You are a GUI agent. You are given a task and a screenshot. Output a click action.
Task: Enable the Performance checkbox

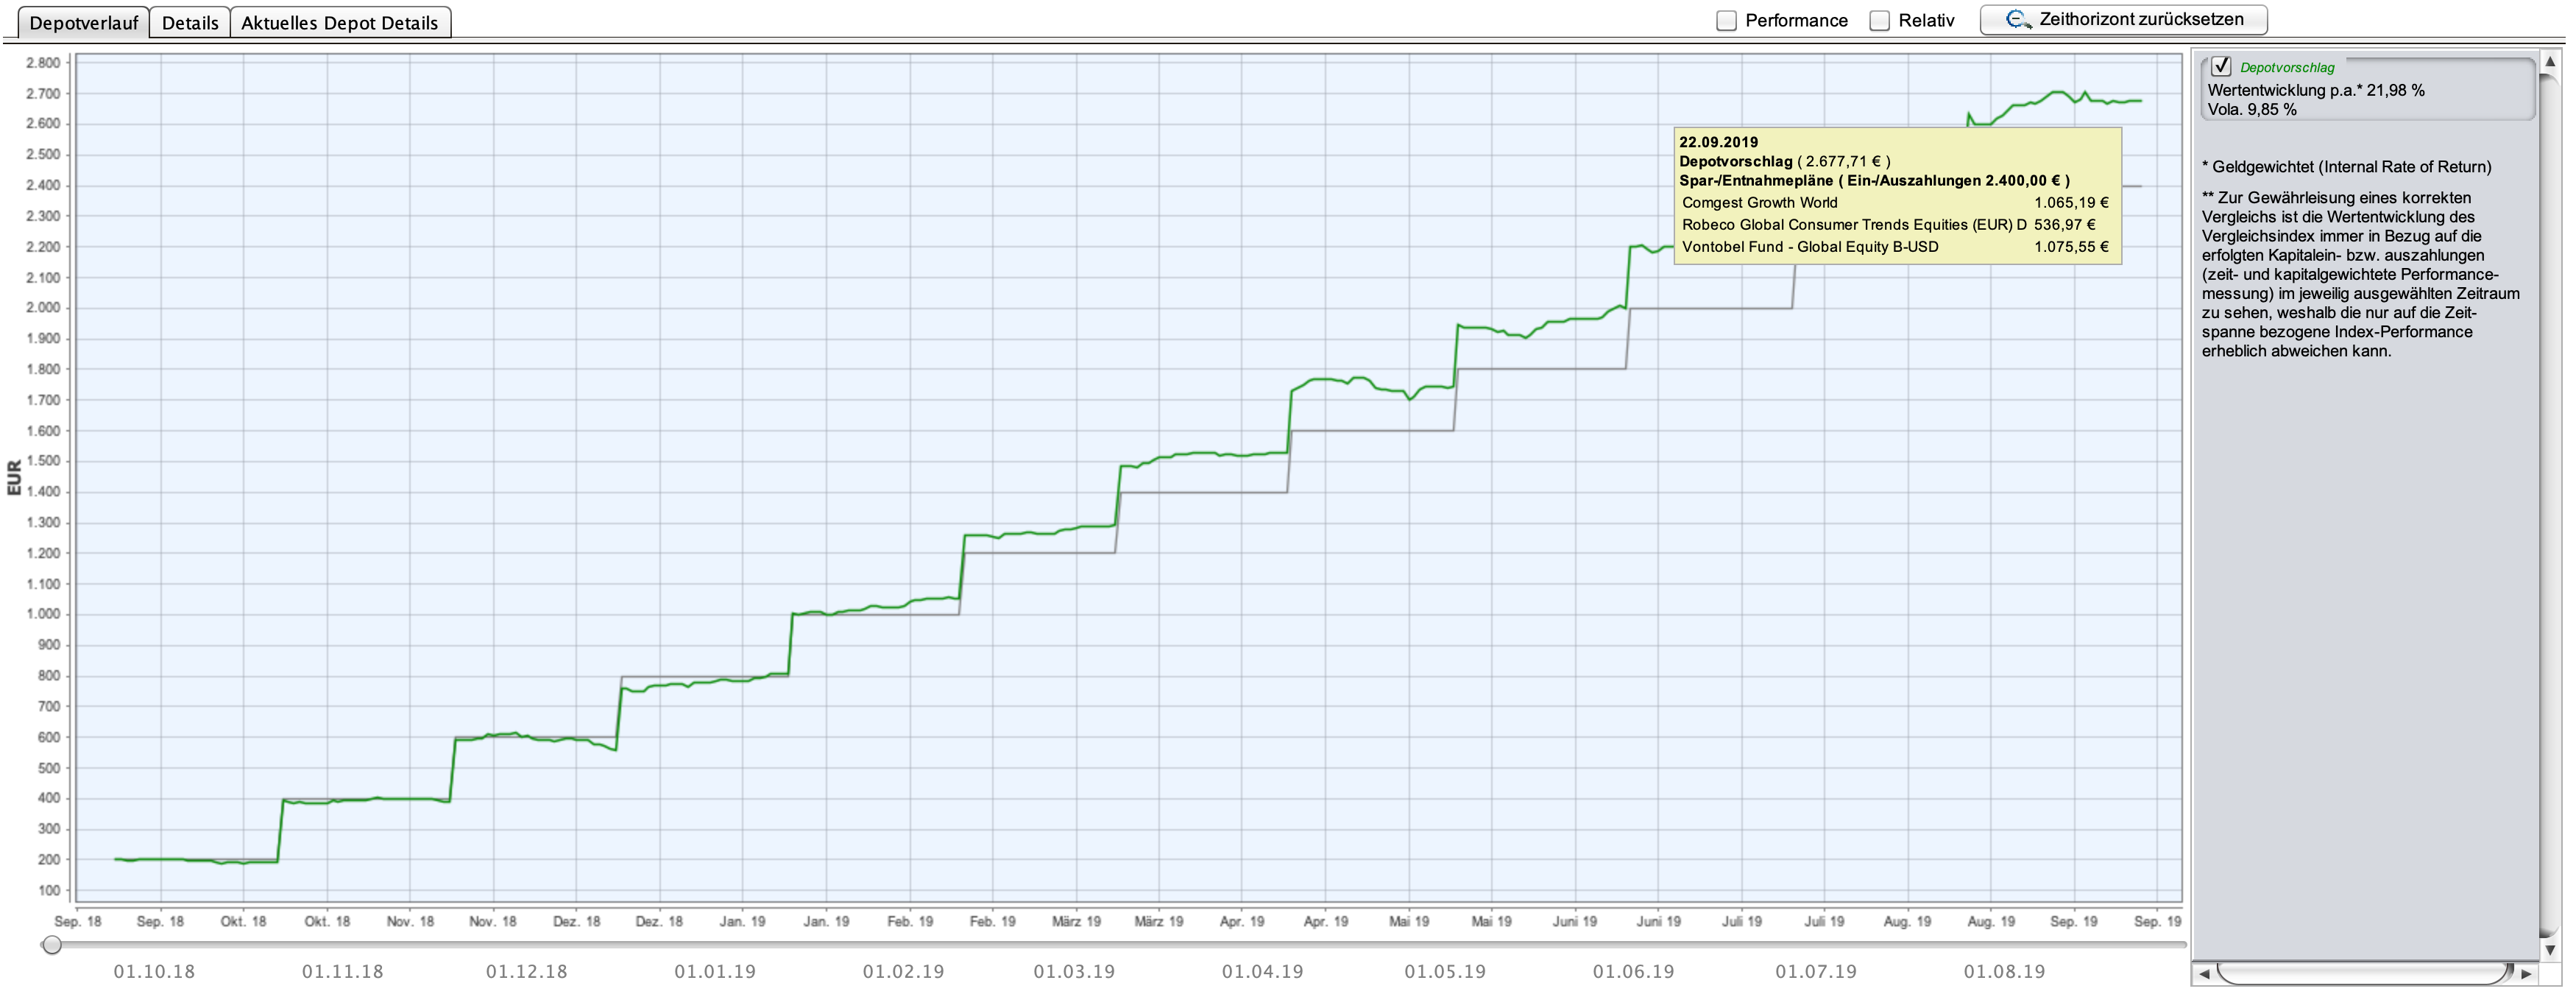1726,20
